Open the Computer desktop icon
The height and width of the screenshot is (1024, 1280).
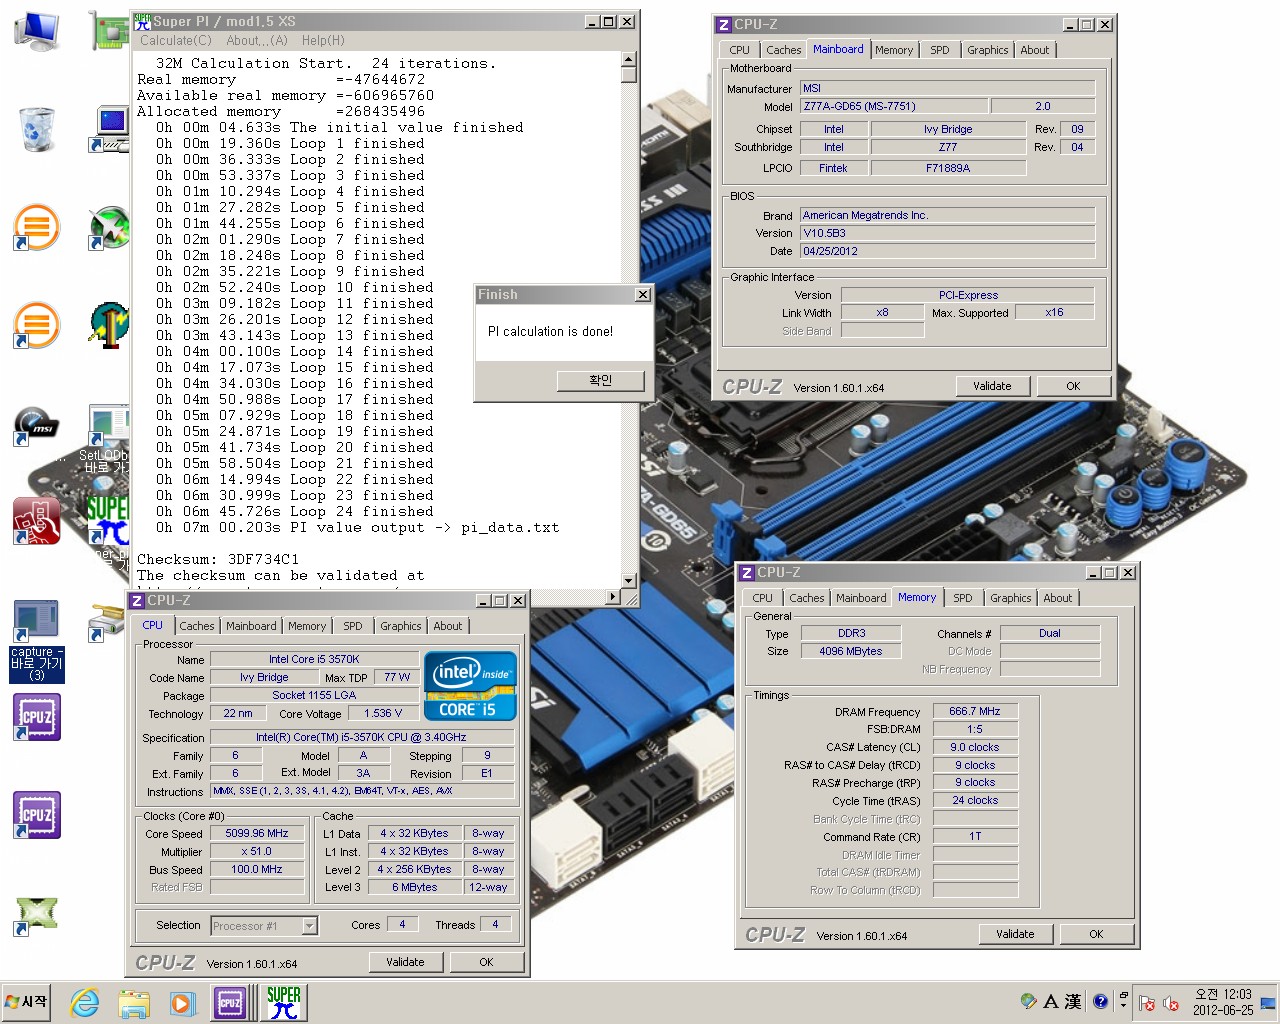point(37,30)
